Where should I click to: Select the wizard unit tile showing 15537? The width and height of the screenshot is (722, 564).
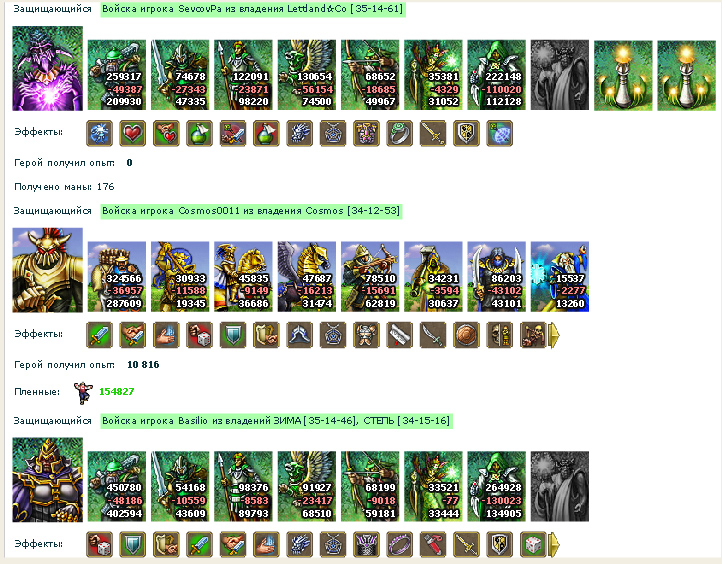tap(559, 277)
